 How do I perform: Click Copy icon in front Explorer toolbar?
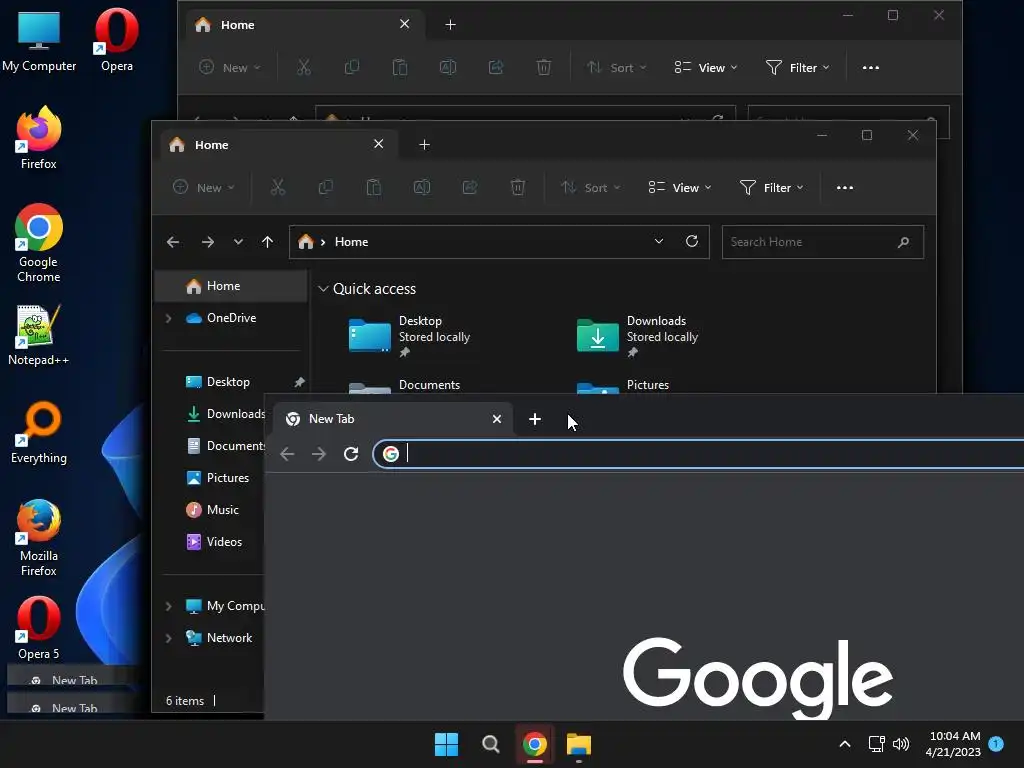click(325, 187)
